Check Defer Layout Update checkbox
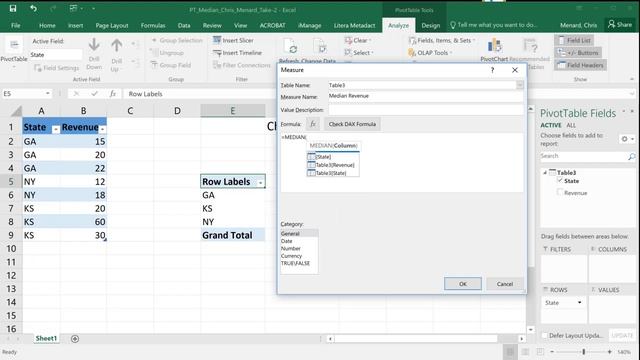This screenshot has width=640, height=360. click(544, 336)
